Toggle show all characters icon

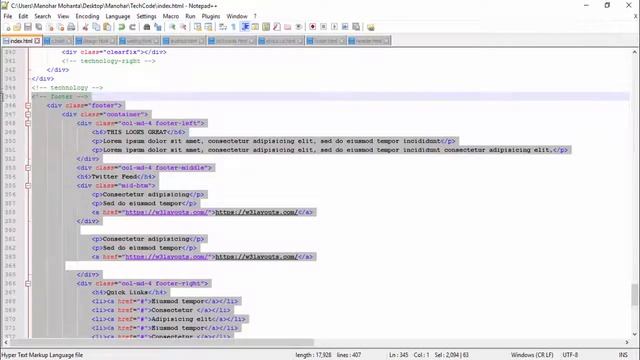pyautogui.click(x=233, y=27)
